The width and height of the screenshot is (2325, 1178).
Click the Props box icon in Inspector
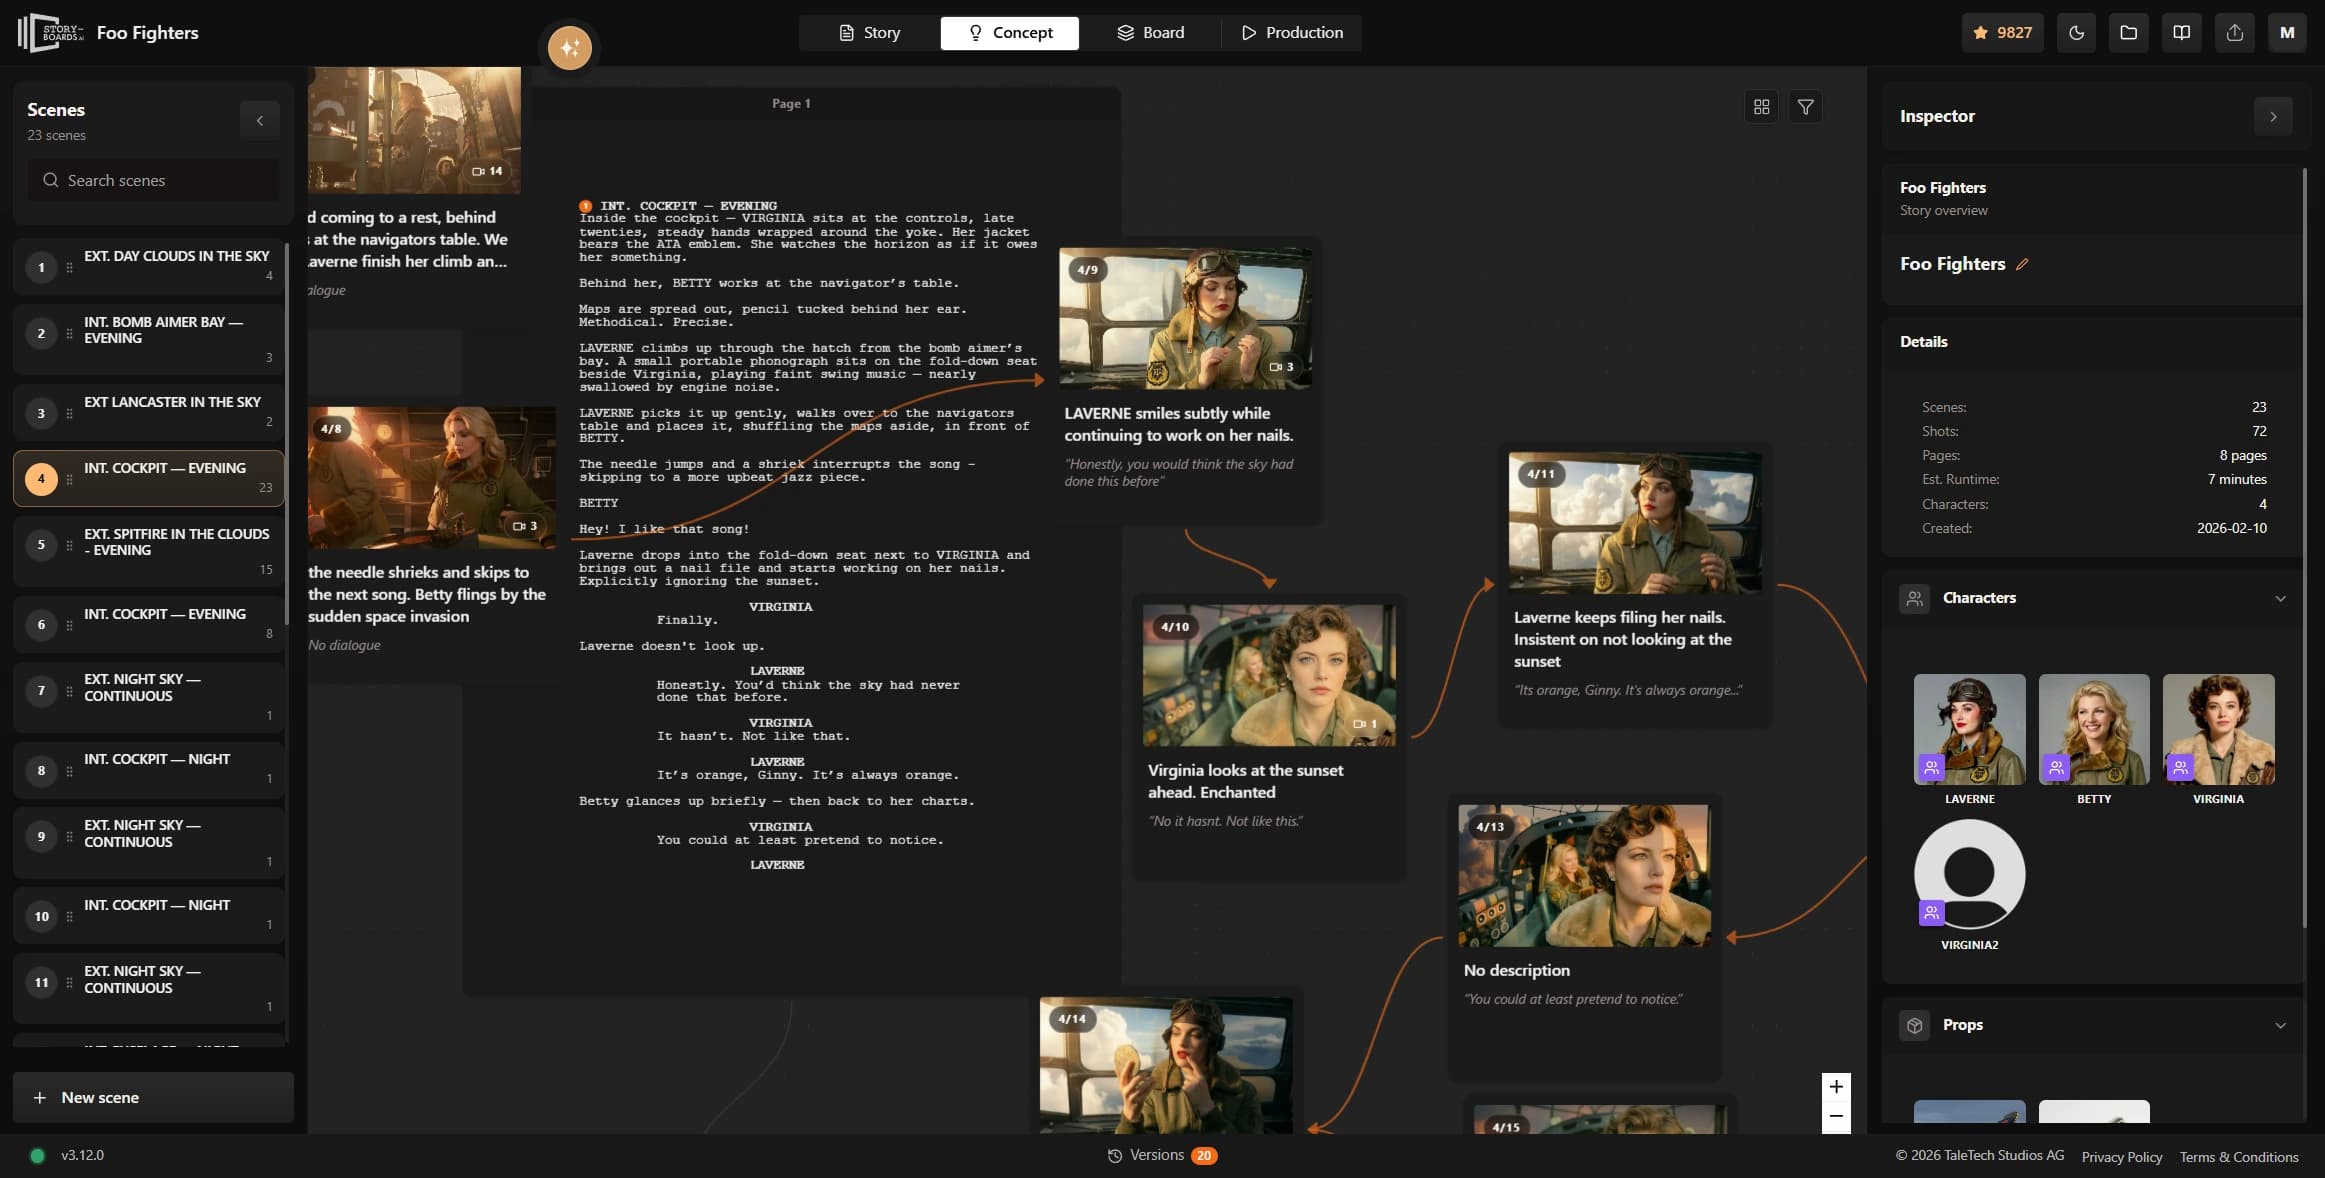pos(1915,1024)
